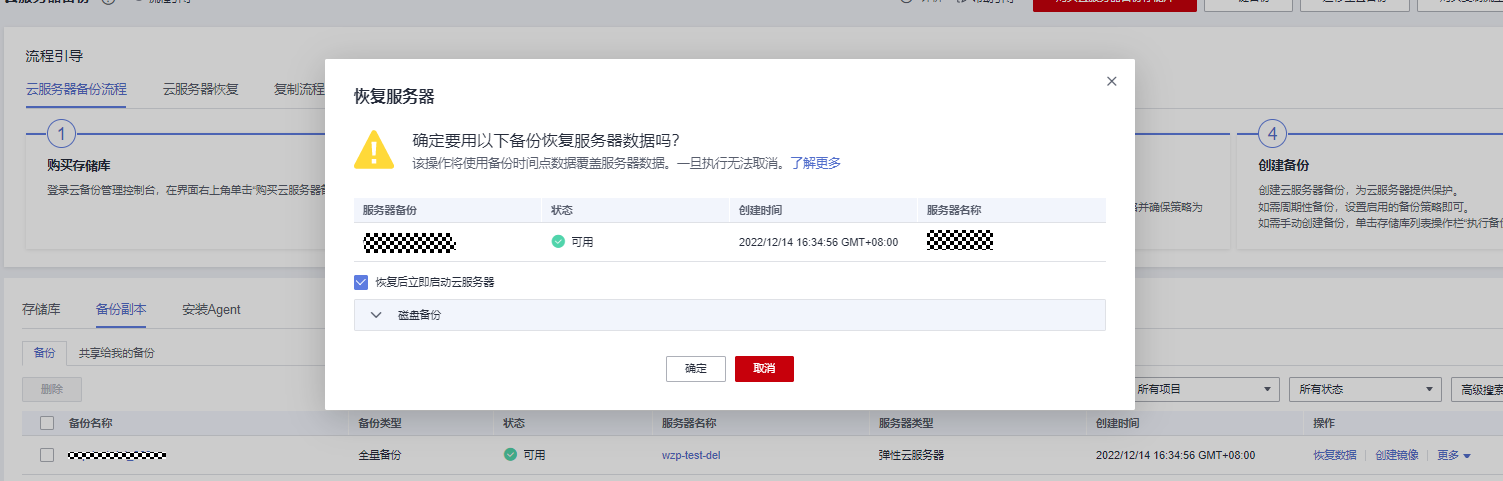Viewport: 1503px width, 481px height.
Task: Click the 流程引导 heading
Action: coord(54,56)
